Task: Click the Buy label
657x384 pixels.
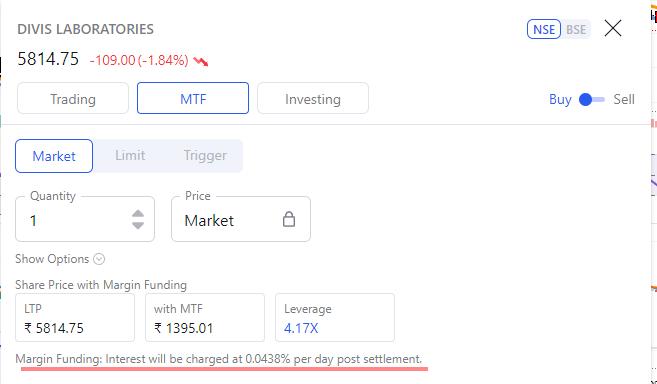Action: click(560, 99)
